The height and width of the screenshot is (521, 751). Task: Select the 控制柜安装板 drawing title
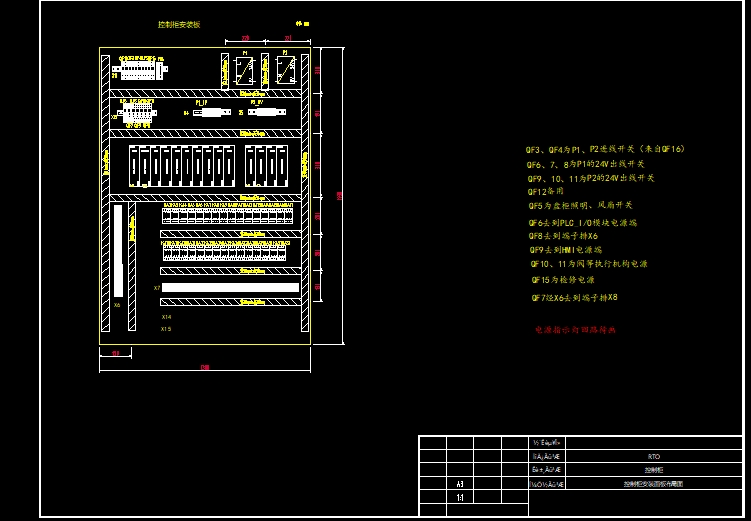(179, 24)
